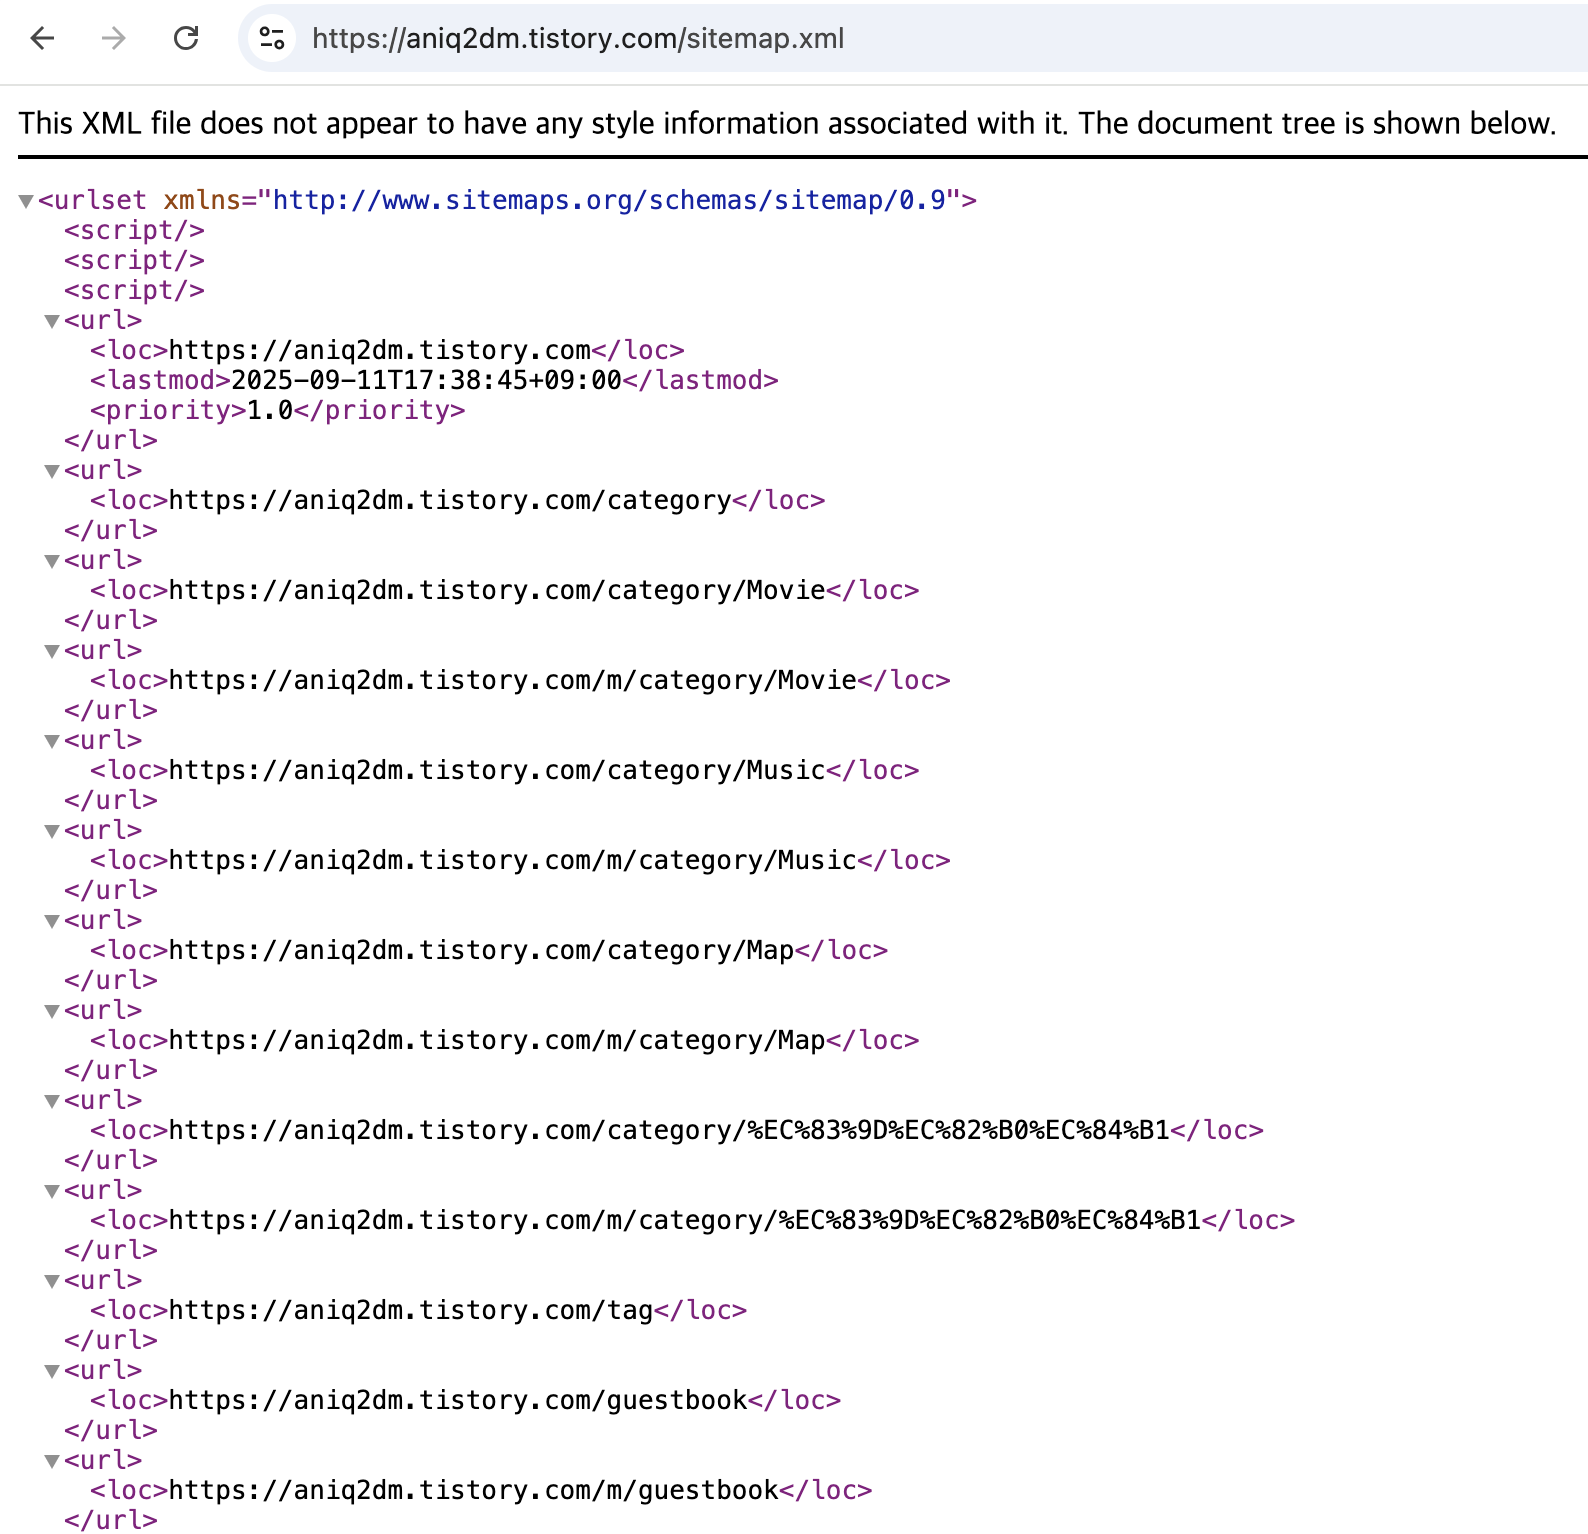Click the xmlns schema URL sitemaps.org text
1588x1534 pixels.
(x=609, y=200)
